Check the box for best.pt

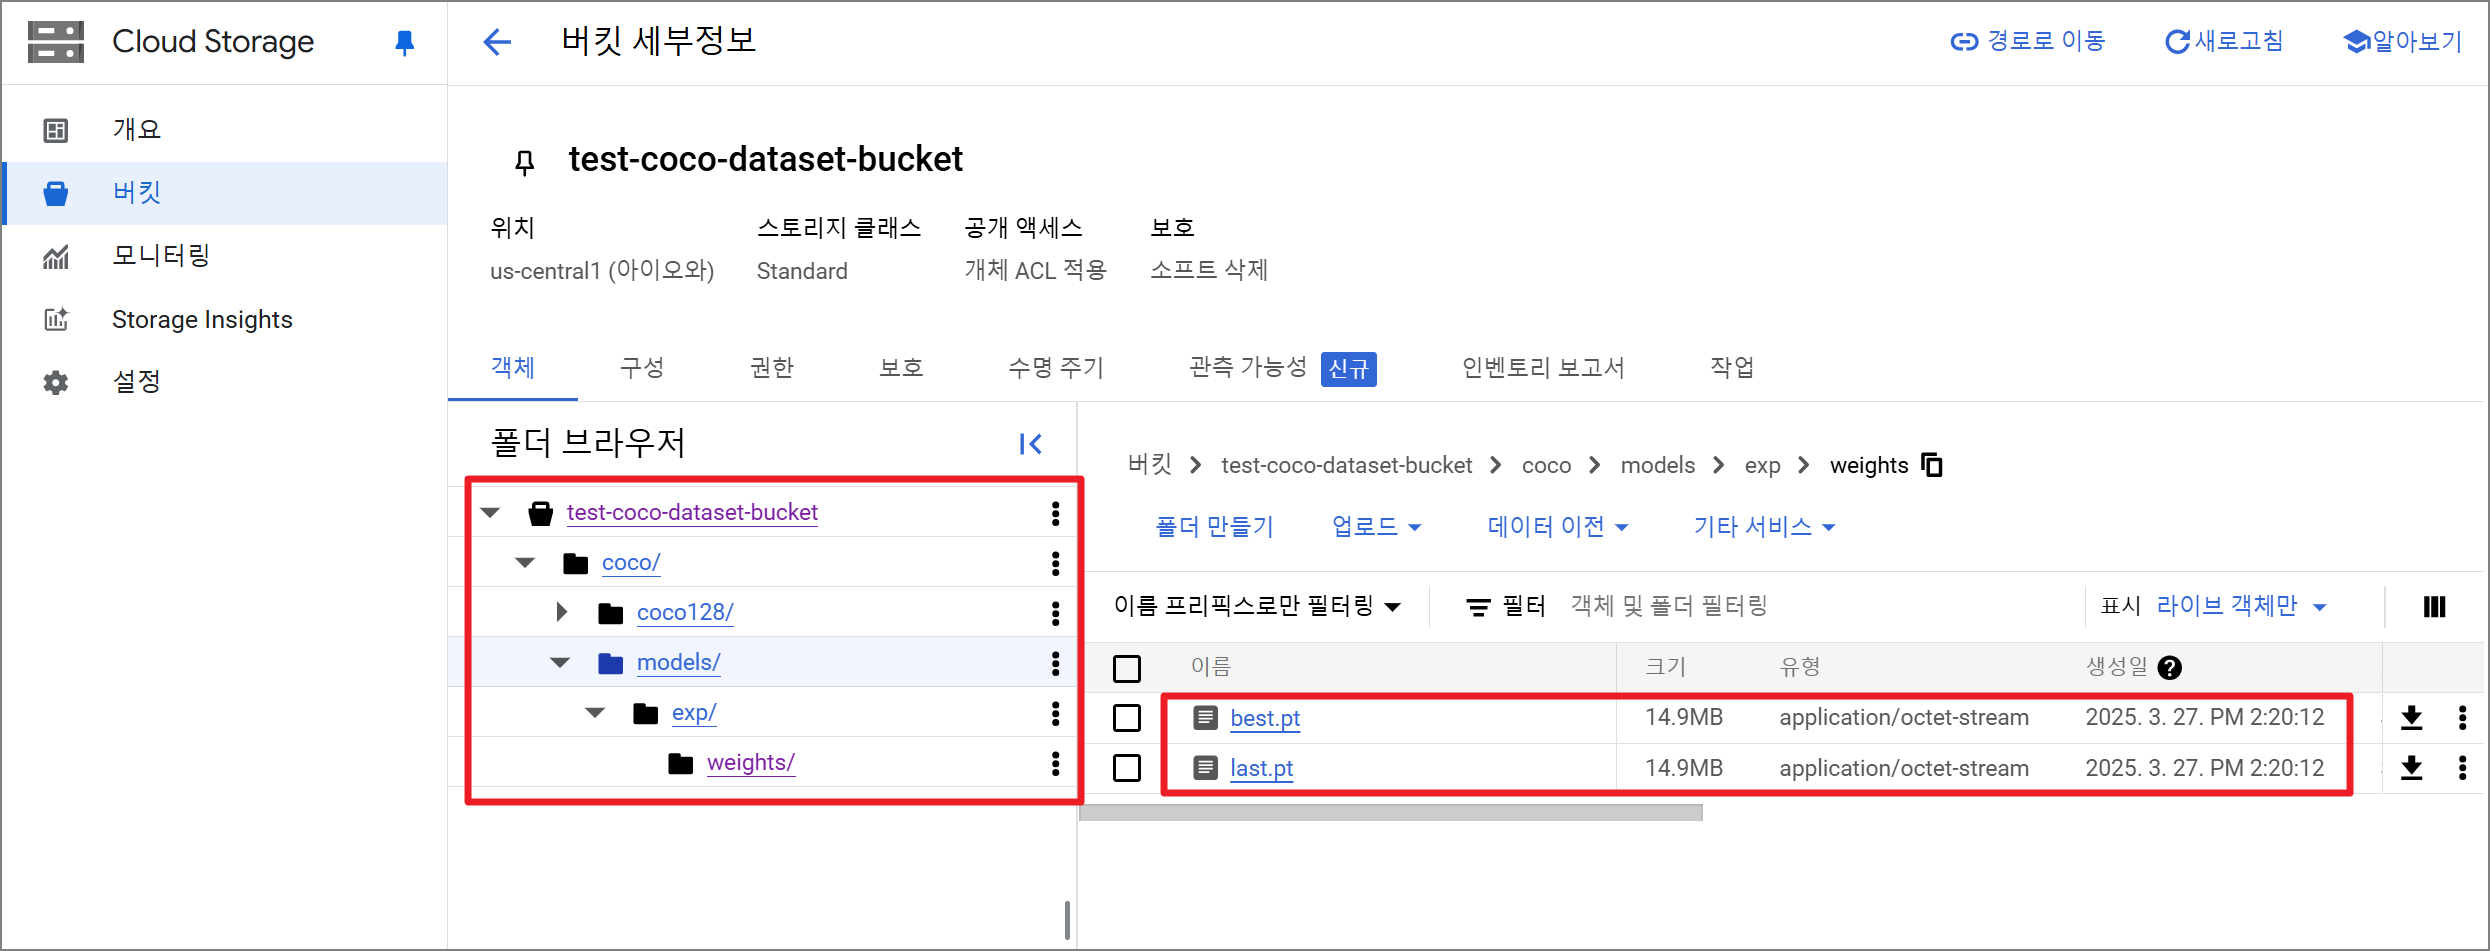(x=1127, y=718)
